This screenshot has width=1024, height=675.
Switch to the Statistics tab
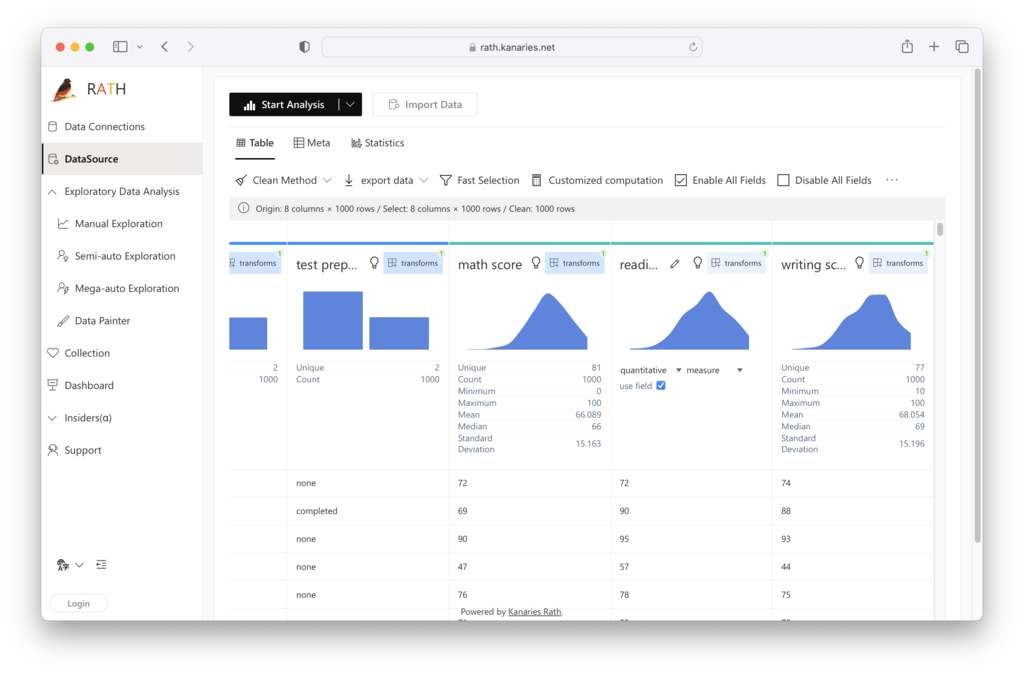(x=377, y=143)
